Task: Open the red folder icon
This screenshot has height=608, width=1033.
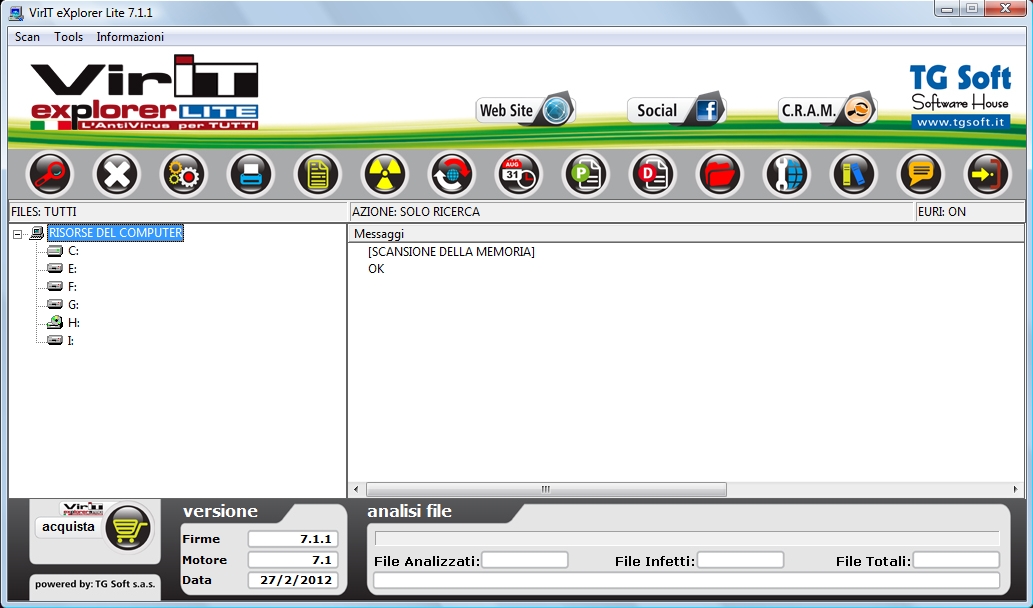Action: 719,175
